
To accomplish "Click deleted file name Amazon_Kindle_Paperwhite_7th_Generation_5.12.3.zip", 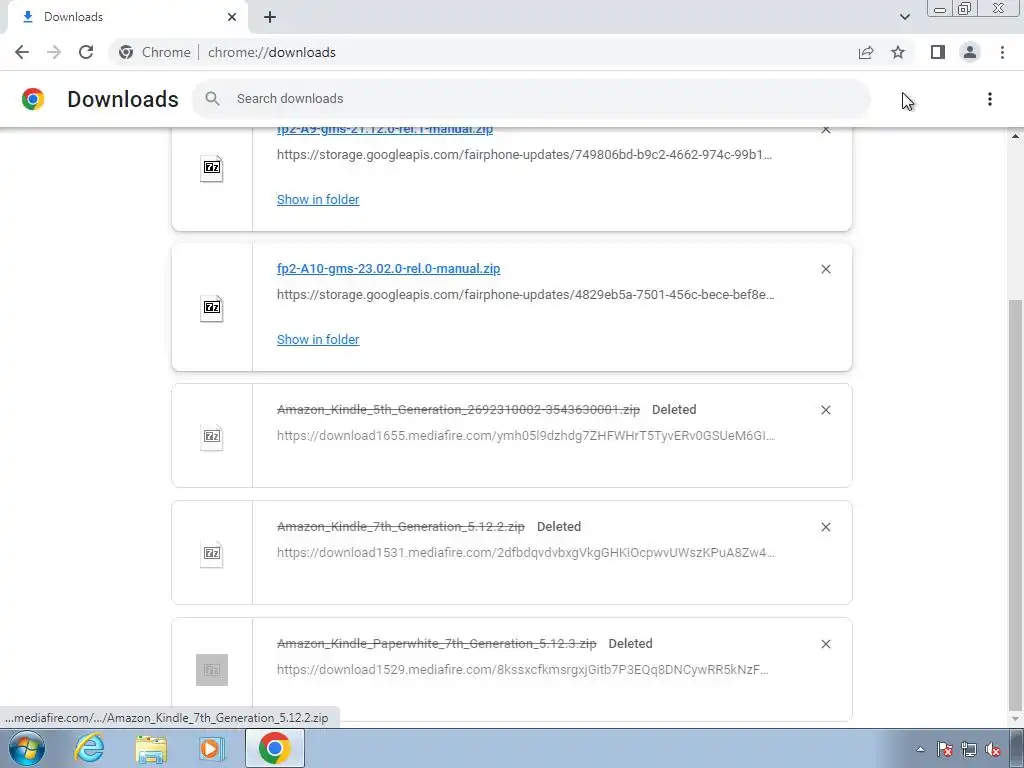I will 437,643.
